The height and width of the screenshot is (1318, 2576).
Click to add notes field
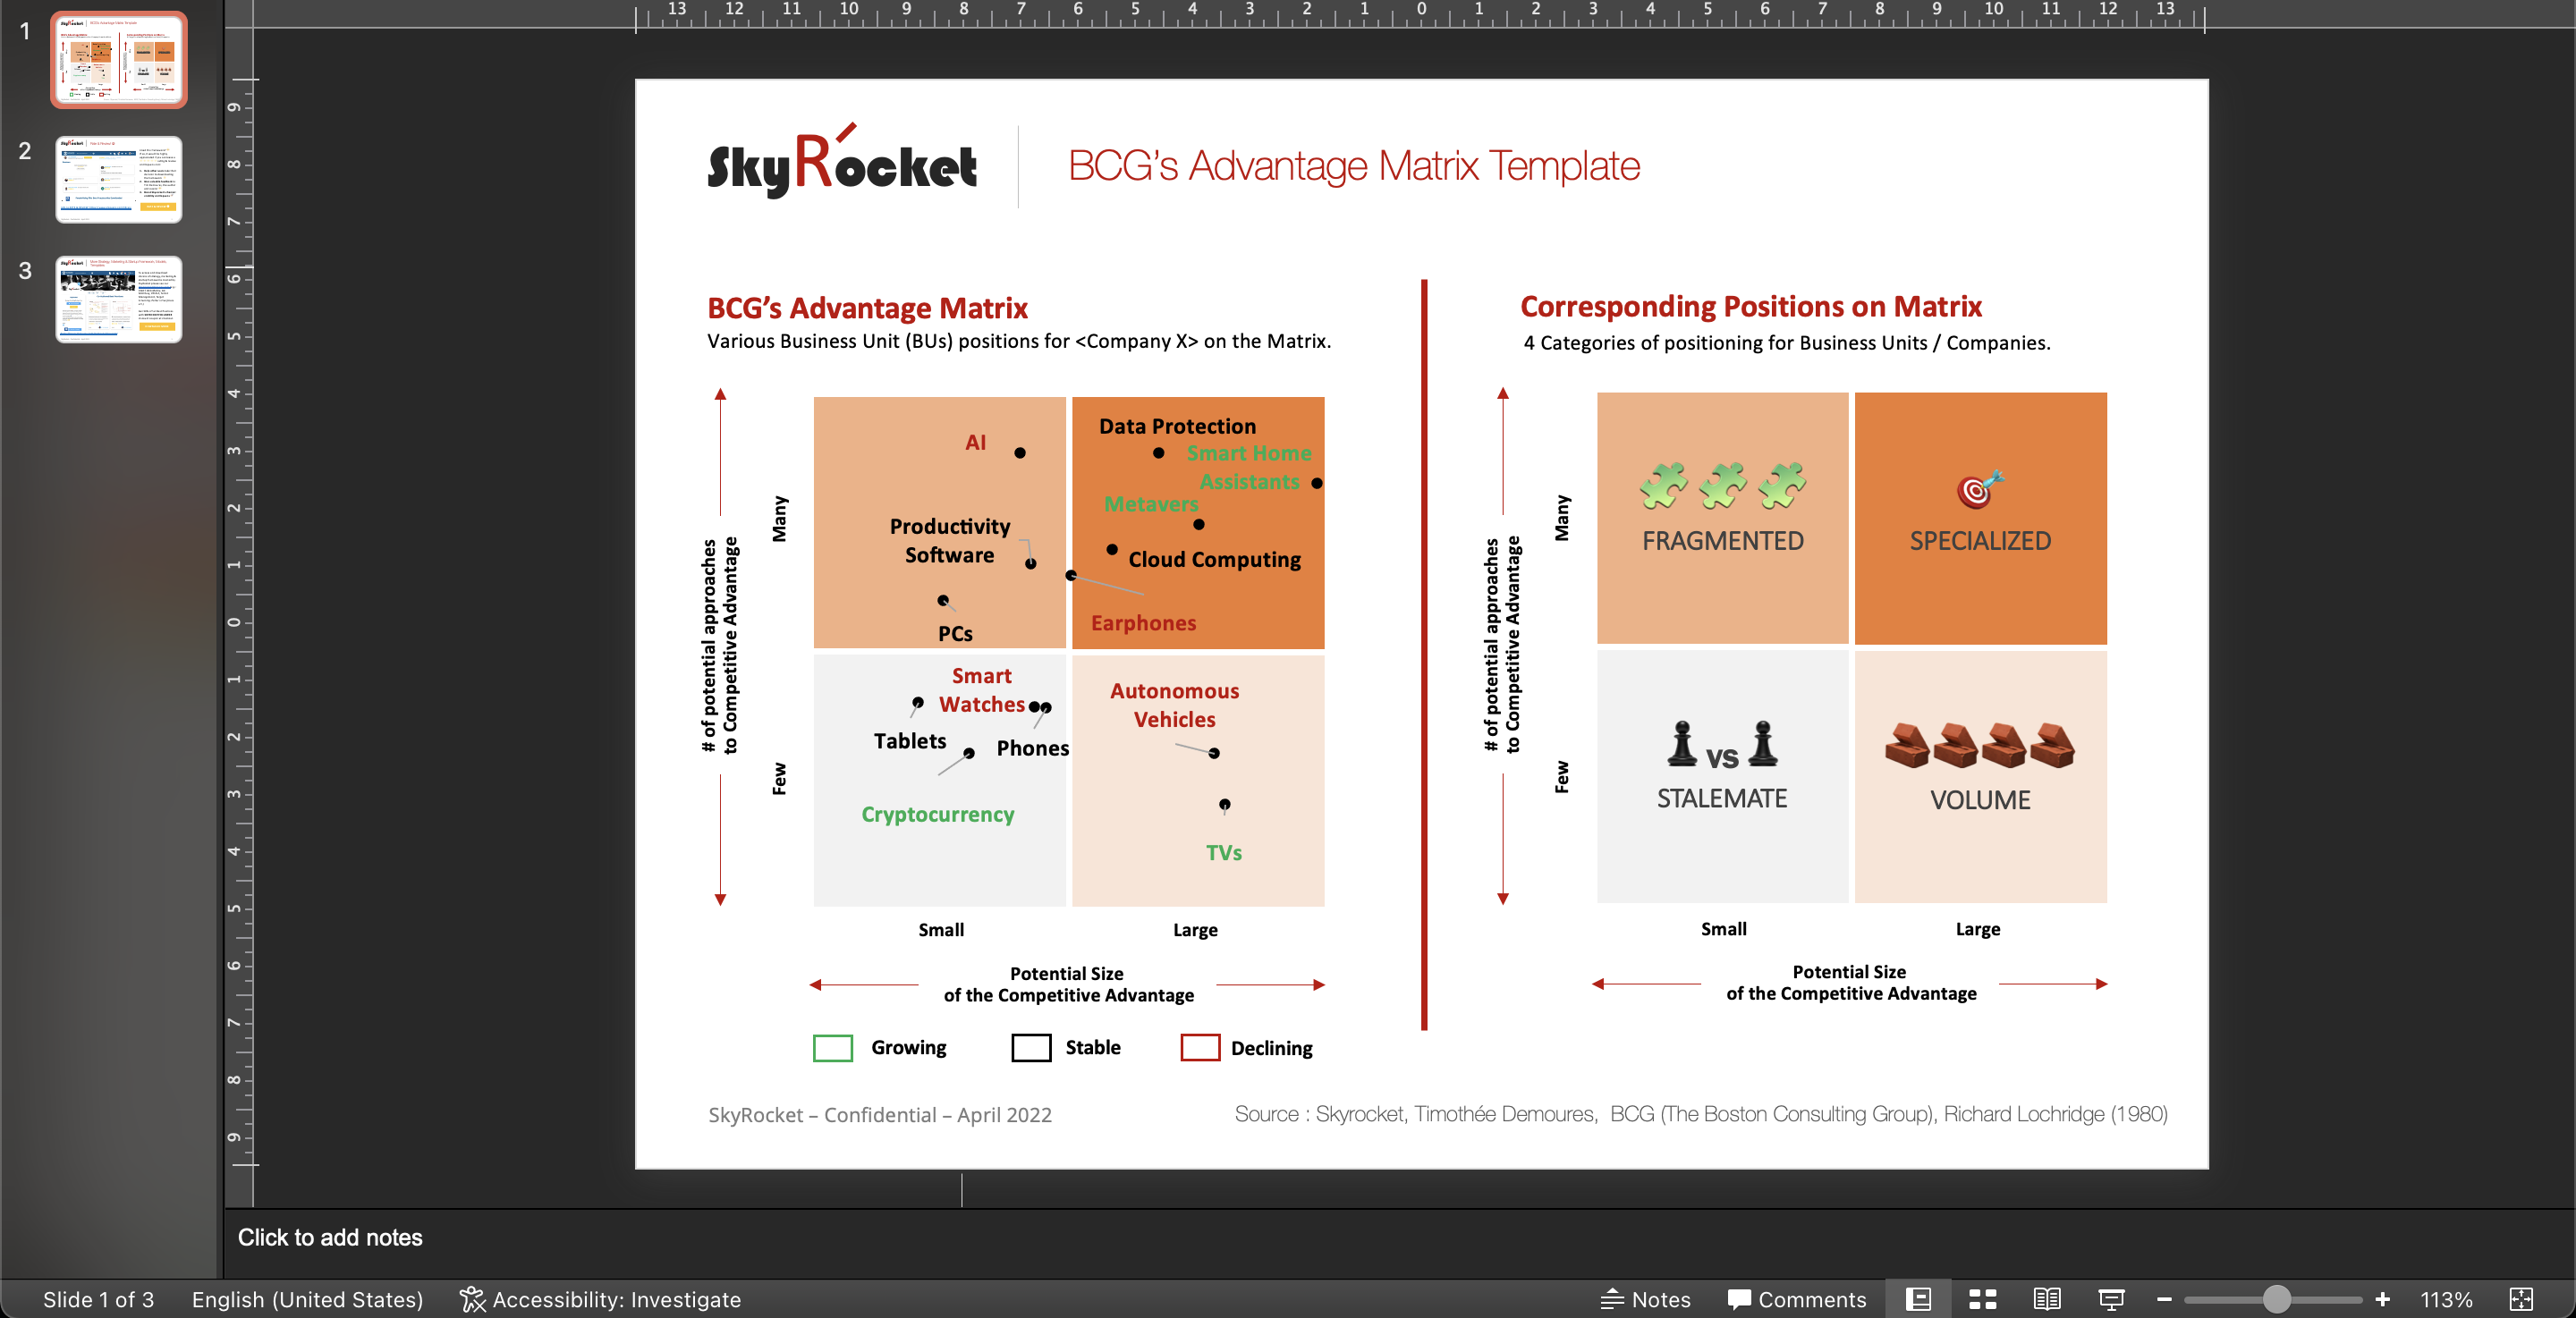(x=330, y=1237)
